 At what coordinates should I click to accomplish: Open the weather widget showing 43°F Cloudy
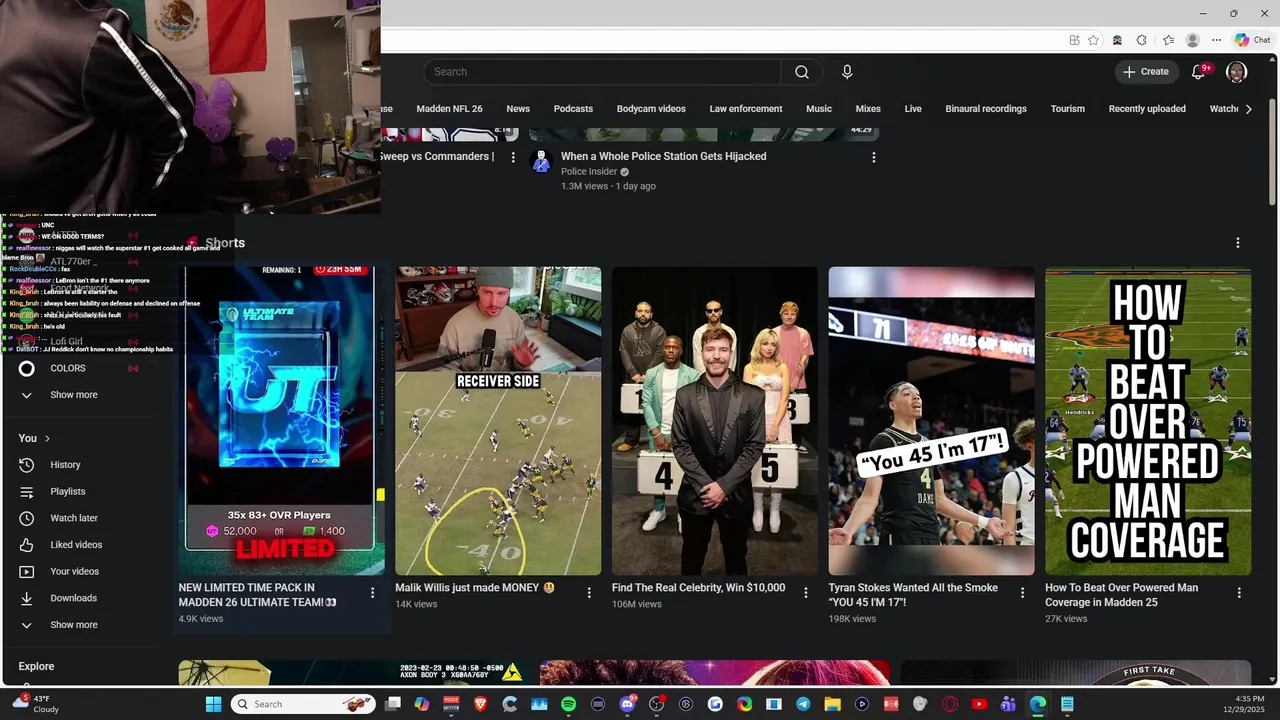point(37,704)
